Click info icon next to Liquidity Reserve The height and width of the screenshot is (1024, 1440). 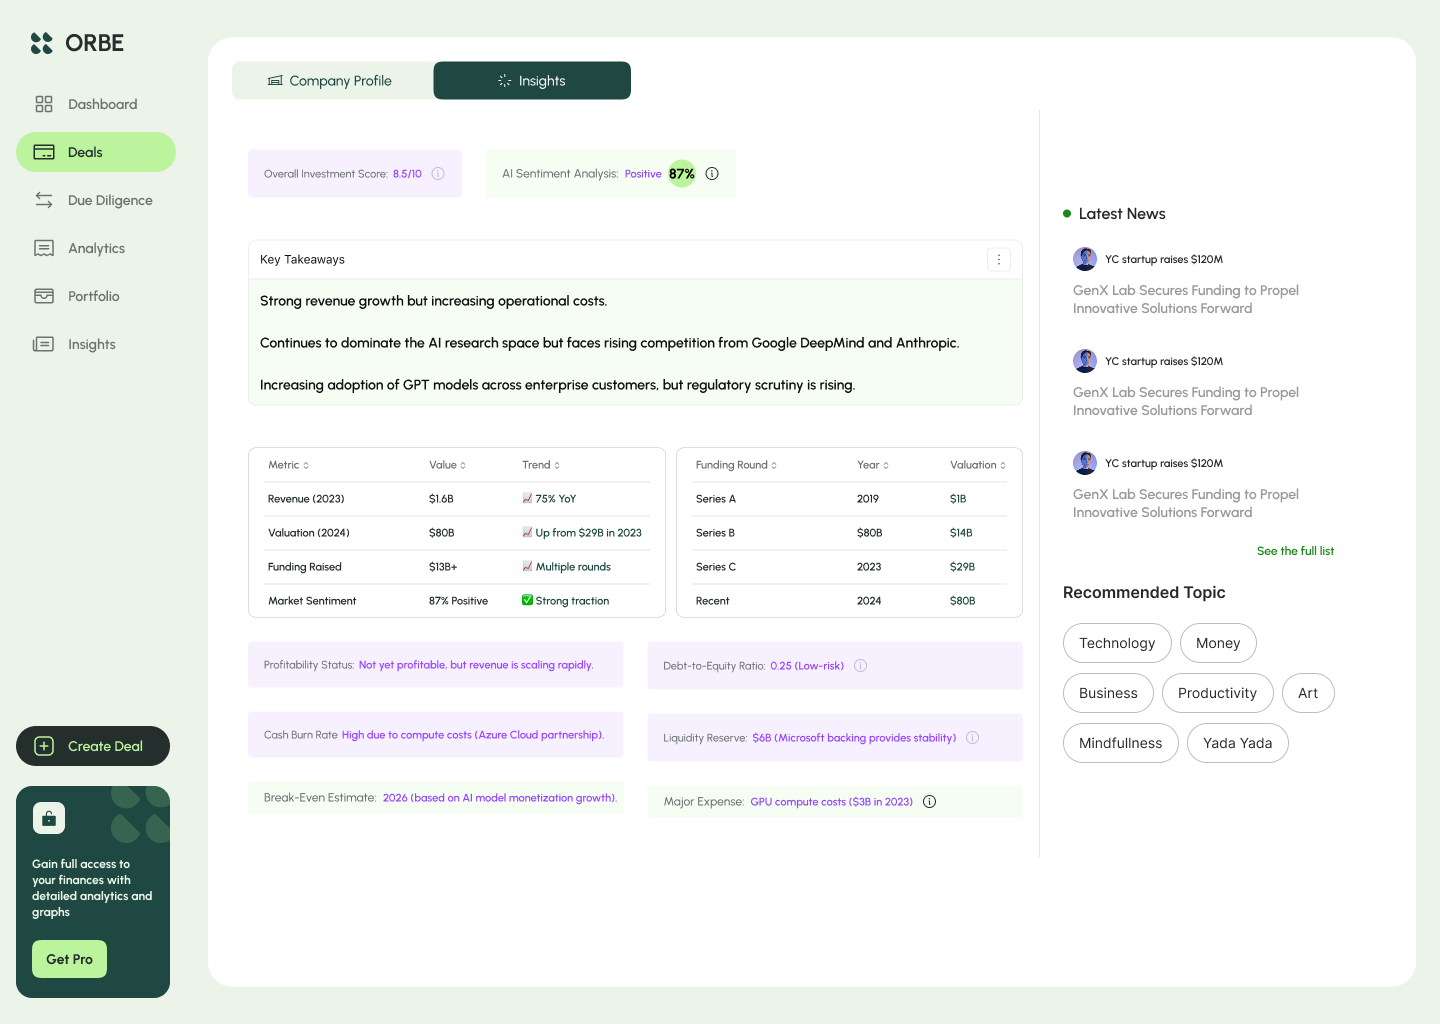tap(973, 738)
